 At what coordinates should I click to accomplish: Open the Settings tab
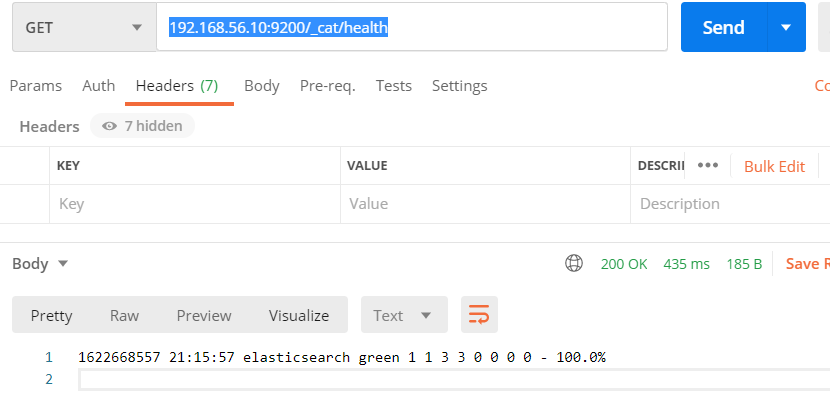[459, 86]
